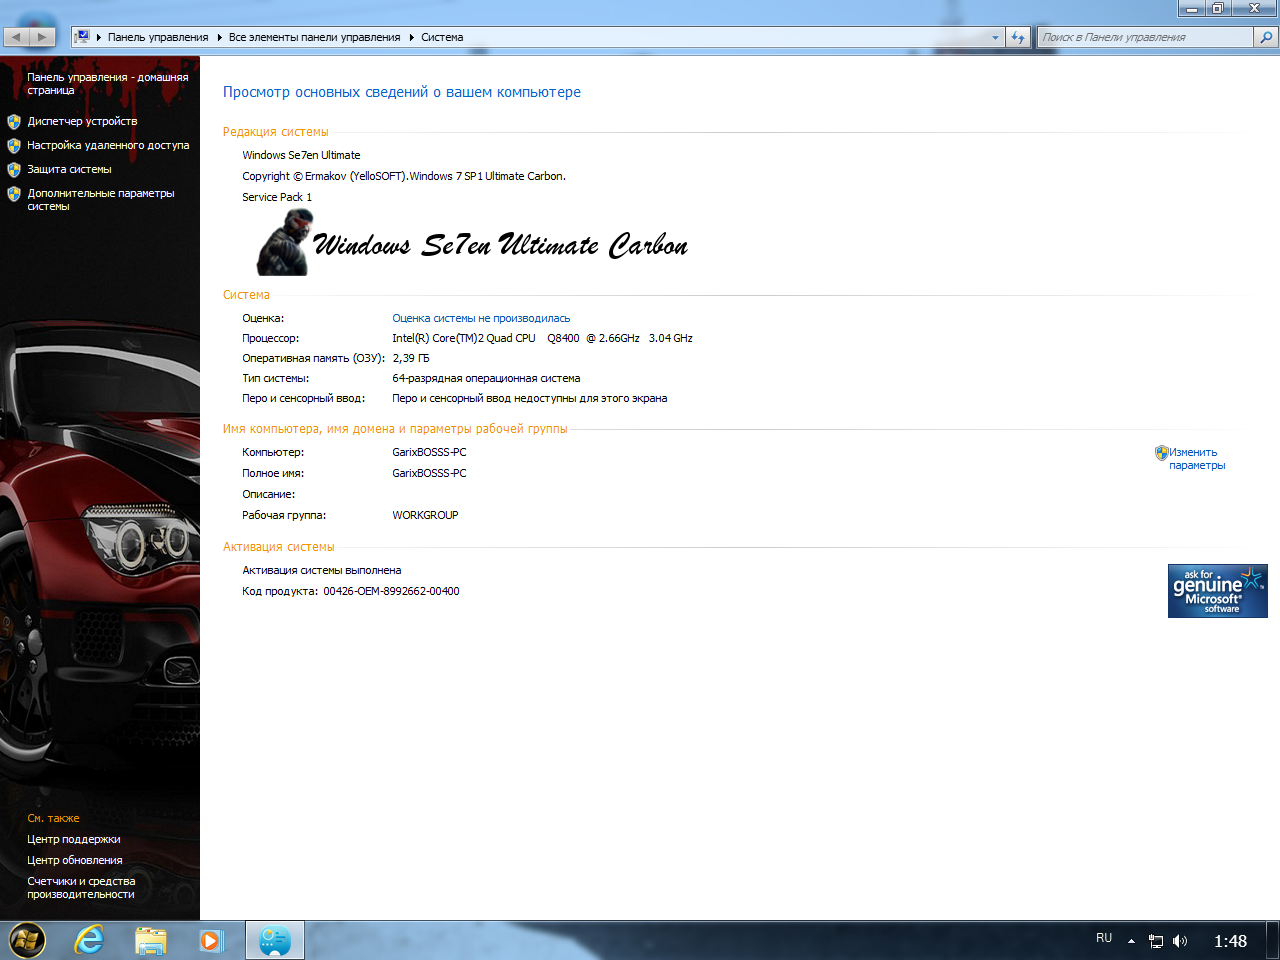Screen dimensions: 1280x960
Task: Go back with the Back arrow button
Action: point(17,37)
